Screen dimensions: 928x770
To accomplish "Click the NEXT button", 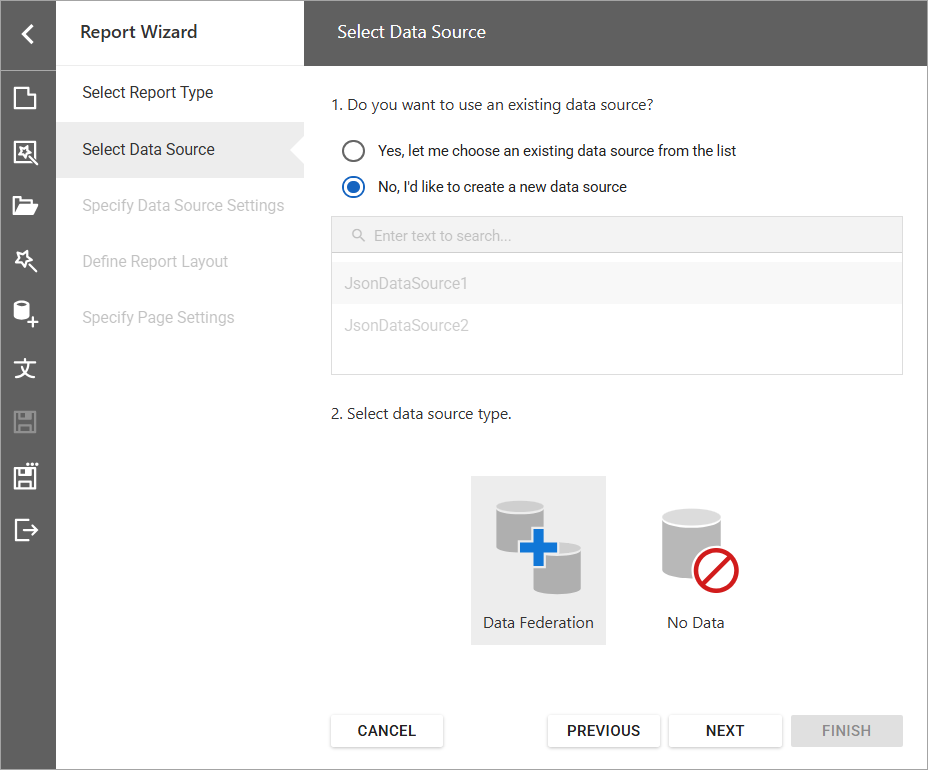I will coord(725,731).
